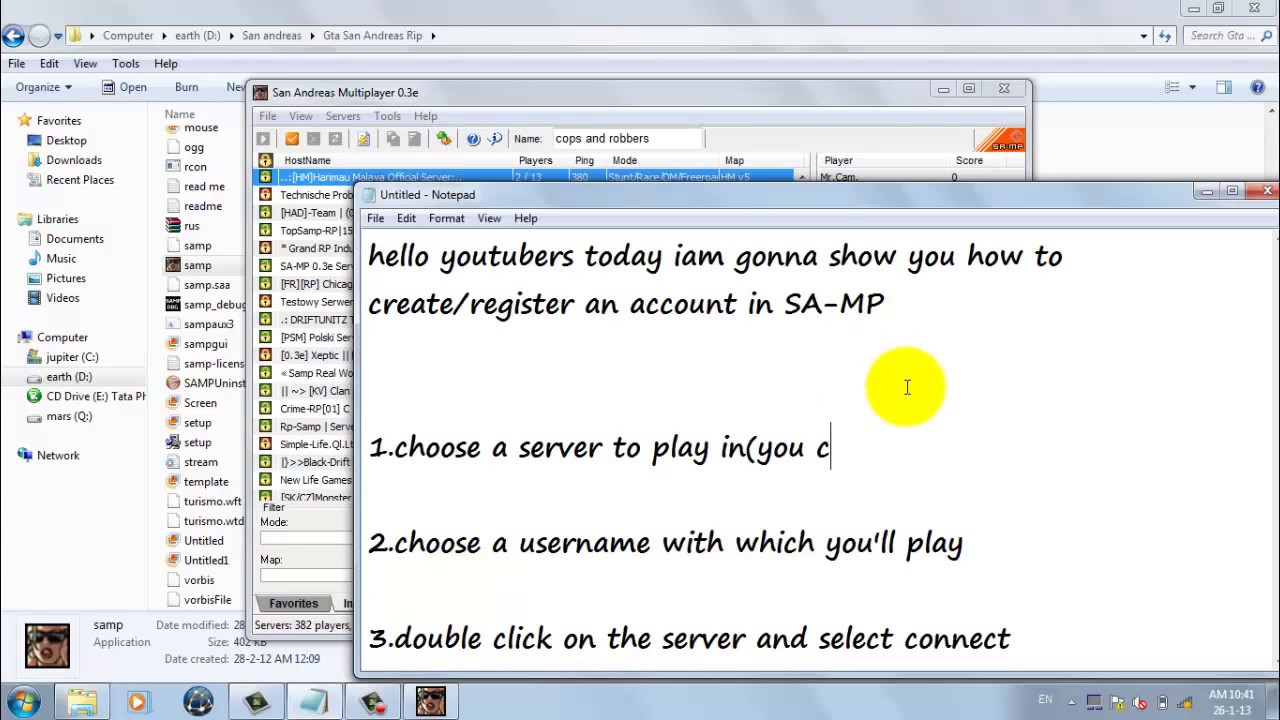Open the media player taskbar icon
1280x720 pixels.
(137, 701)
